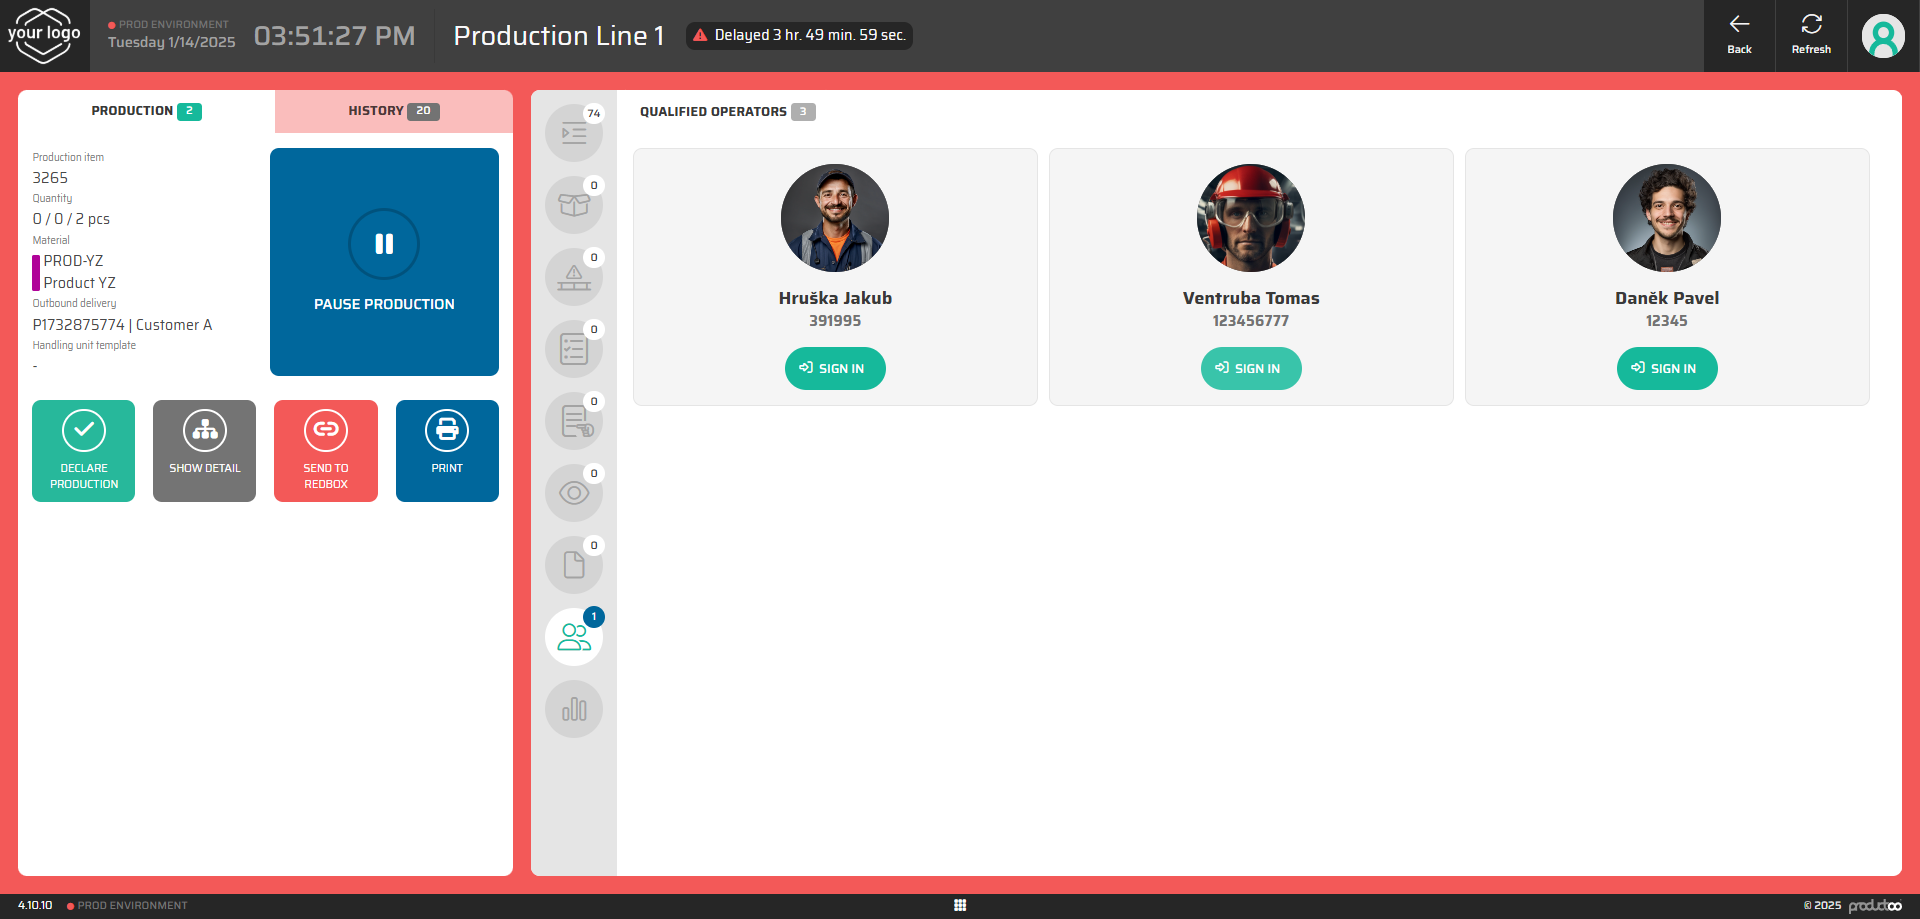Sign in Hruška Jakub
The width and height of the screenshot is (1920, 919).
point(834,368)
